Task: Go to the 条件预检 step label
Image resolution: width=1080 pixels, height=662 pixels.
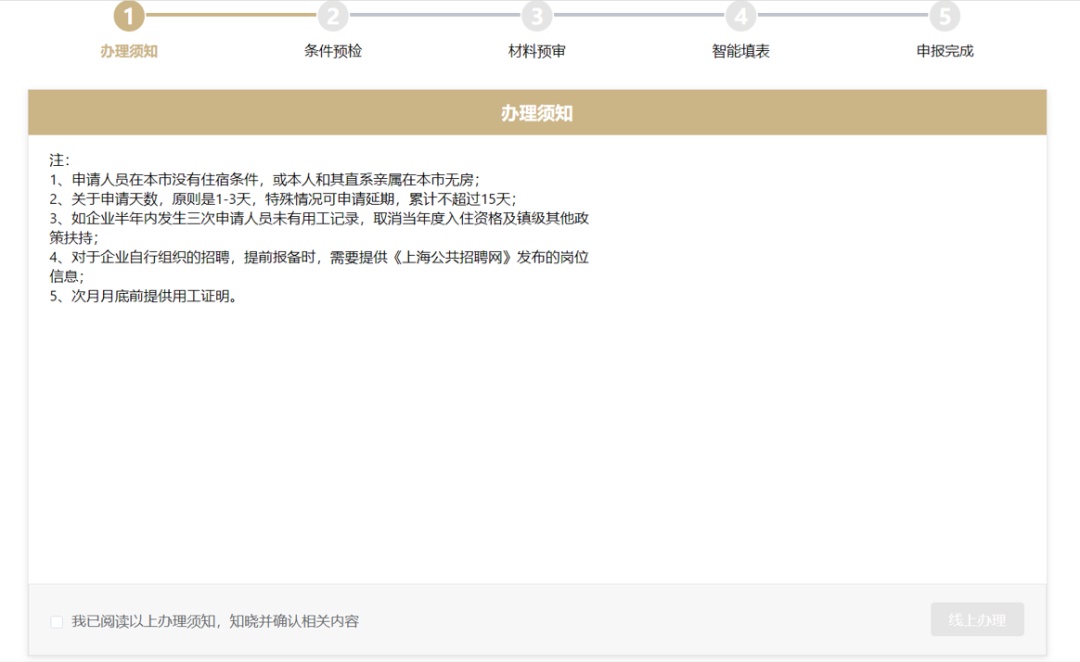Action: point(333,51)
